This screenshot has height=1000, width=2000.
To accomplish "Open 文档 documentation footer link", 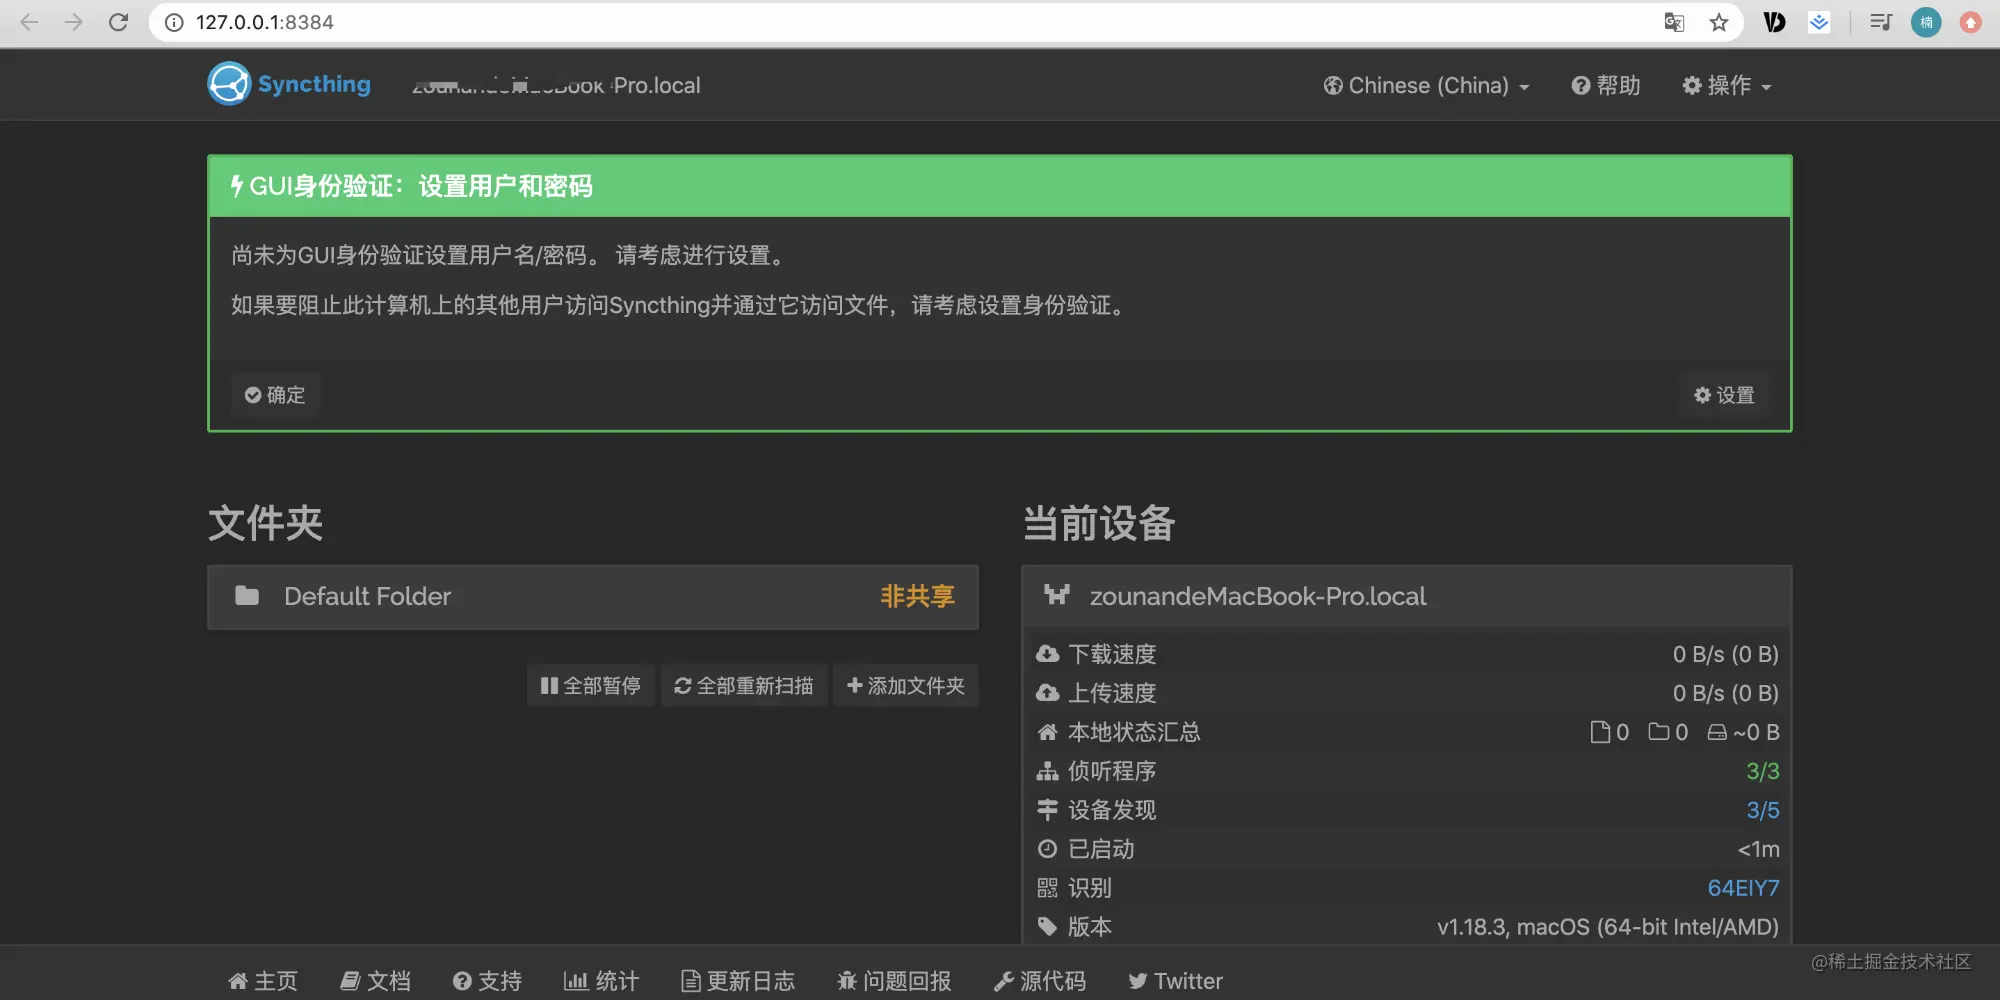I will point(376,981).
